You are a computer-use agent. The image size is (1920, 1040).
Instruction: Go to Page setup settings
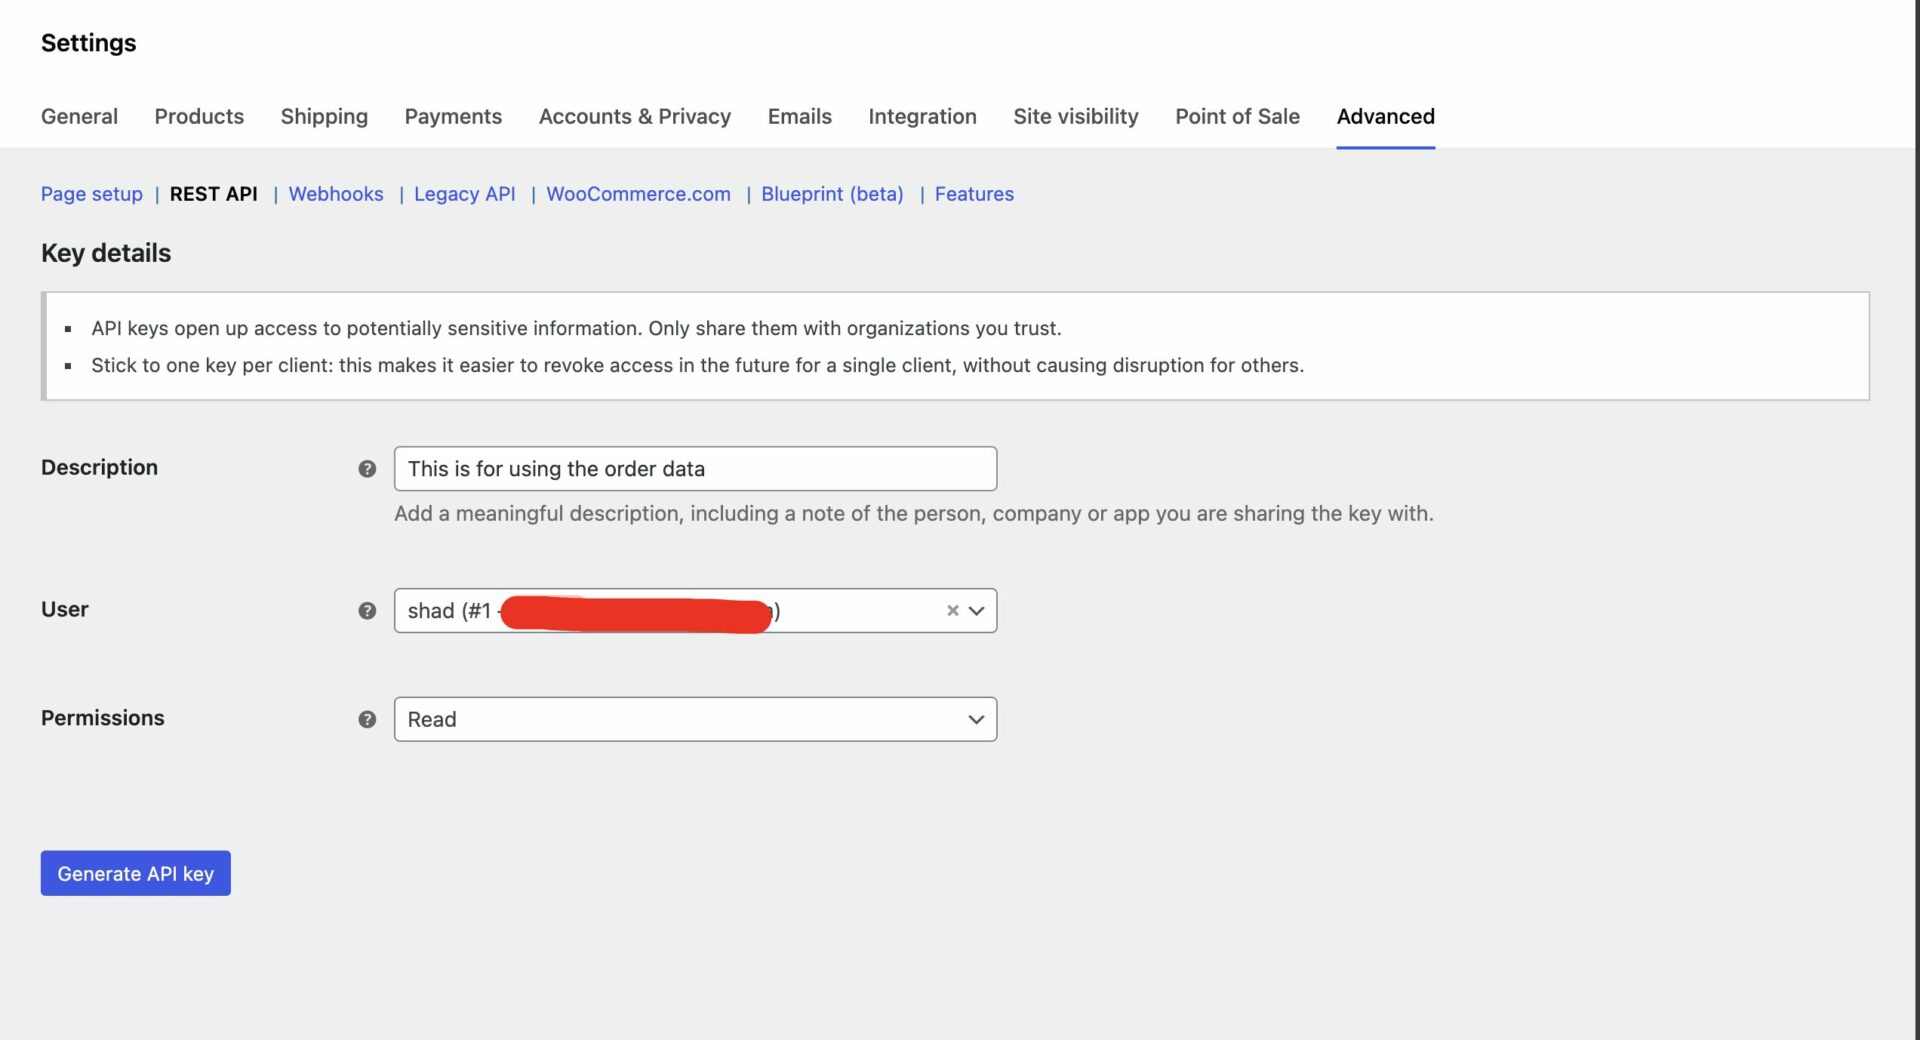point(91,194)
